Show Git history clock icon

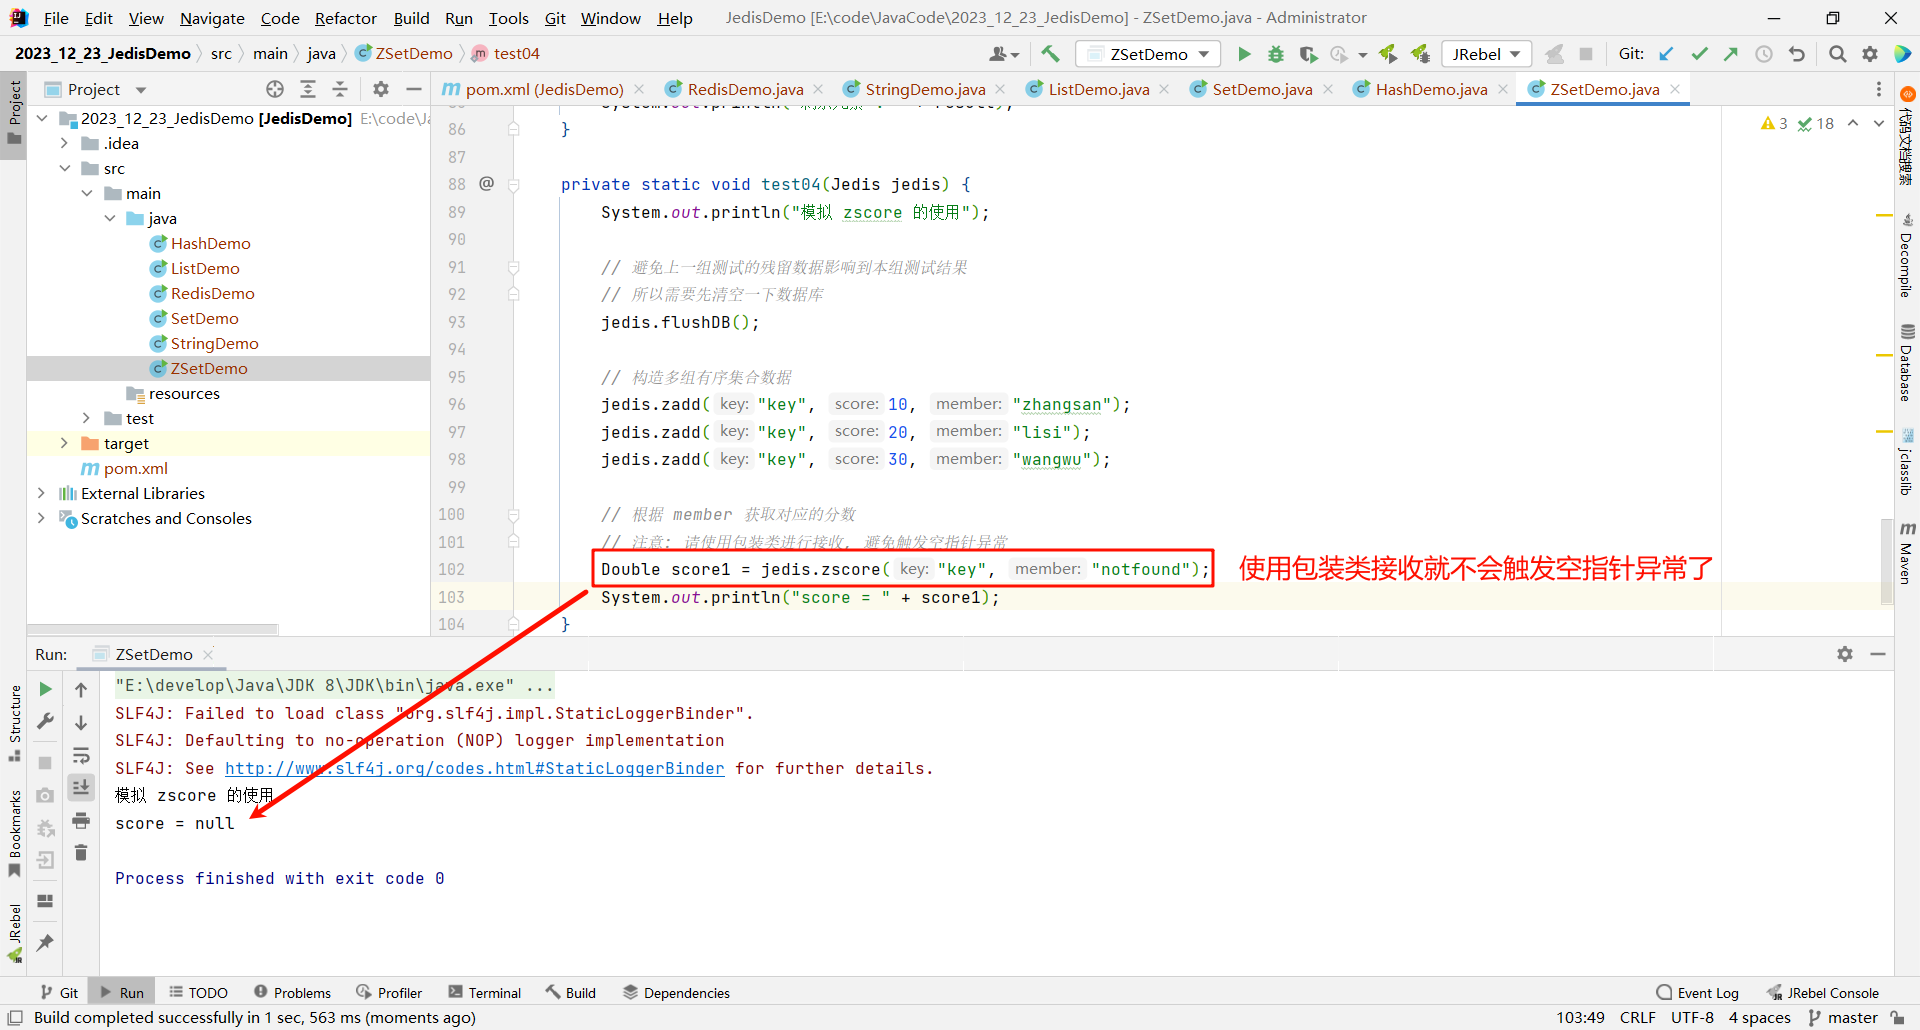click(1764, 54)
